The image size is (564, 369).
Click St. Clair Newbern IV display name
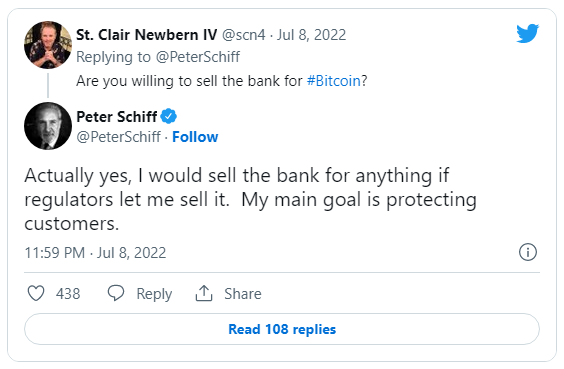click(146, 35)
